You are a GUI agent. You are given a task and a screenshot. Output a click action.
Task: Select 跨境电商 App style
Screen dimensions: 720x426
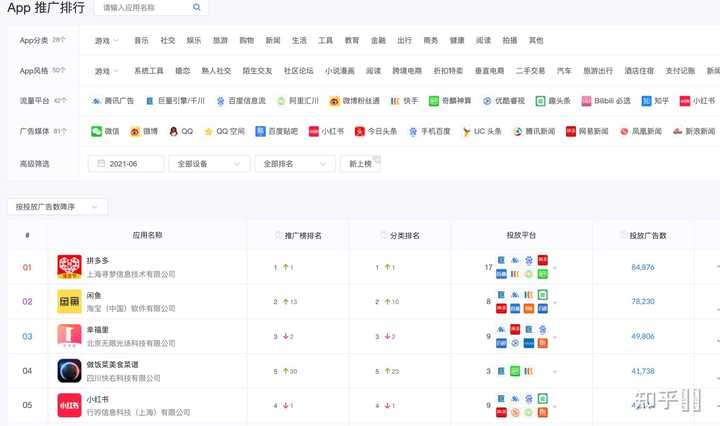(x=407, y=71)
